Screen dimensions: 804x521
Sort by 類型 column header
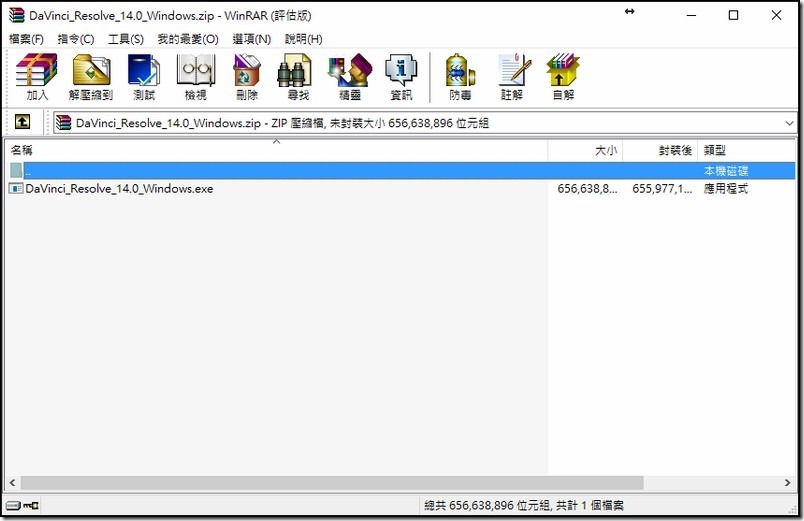coord(746,150)
